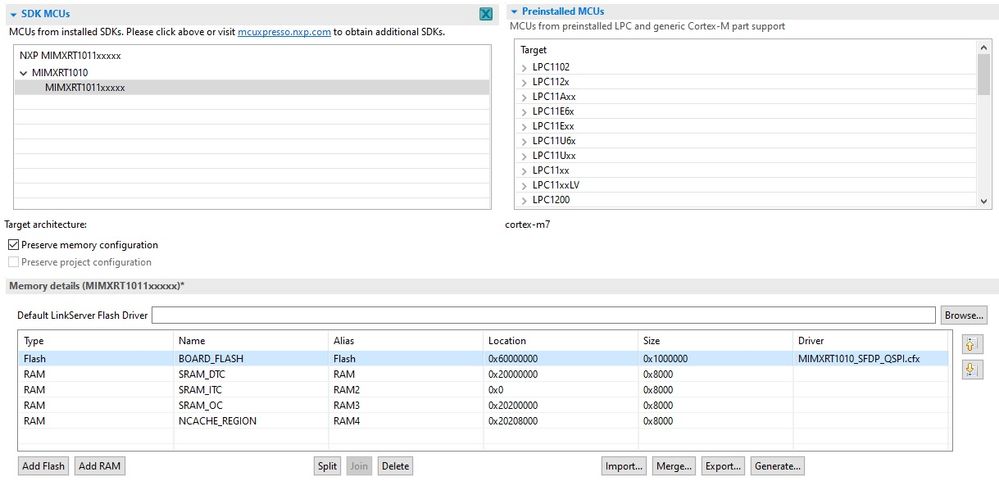Open the mcuxpresso.nxp.com link
This screenshot has width=999, height=481.
coord(284,32)
